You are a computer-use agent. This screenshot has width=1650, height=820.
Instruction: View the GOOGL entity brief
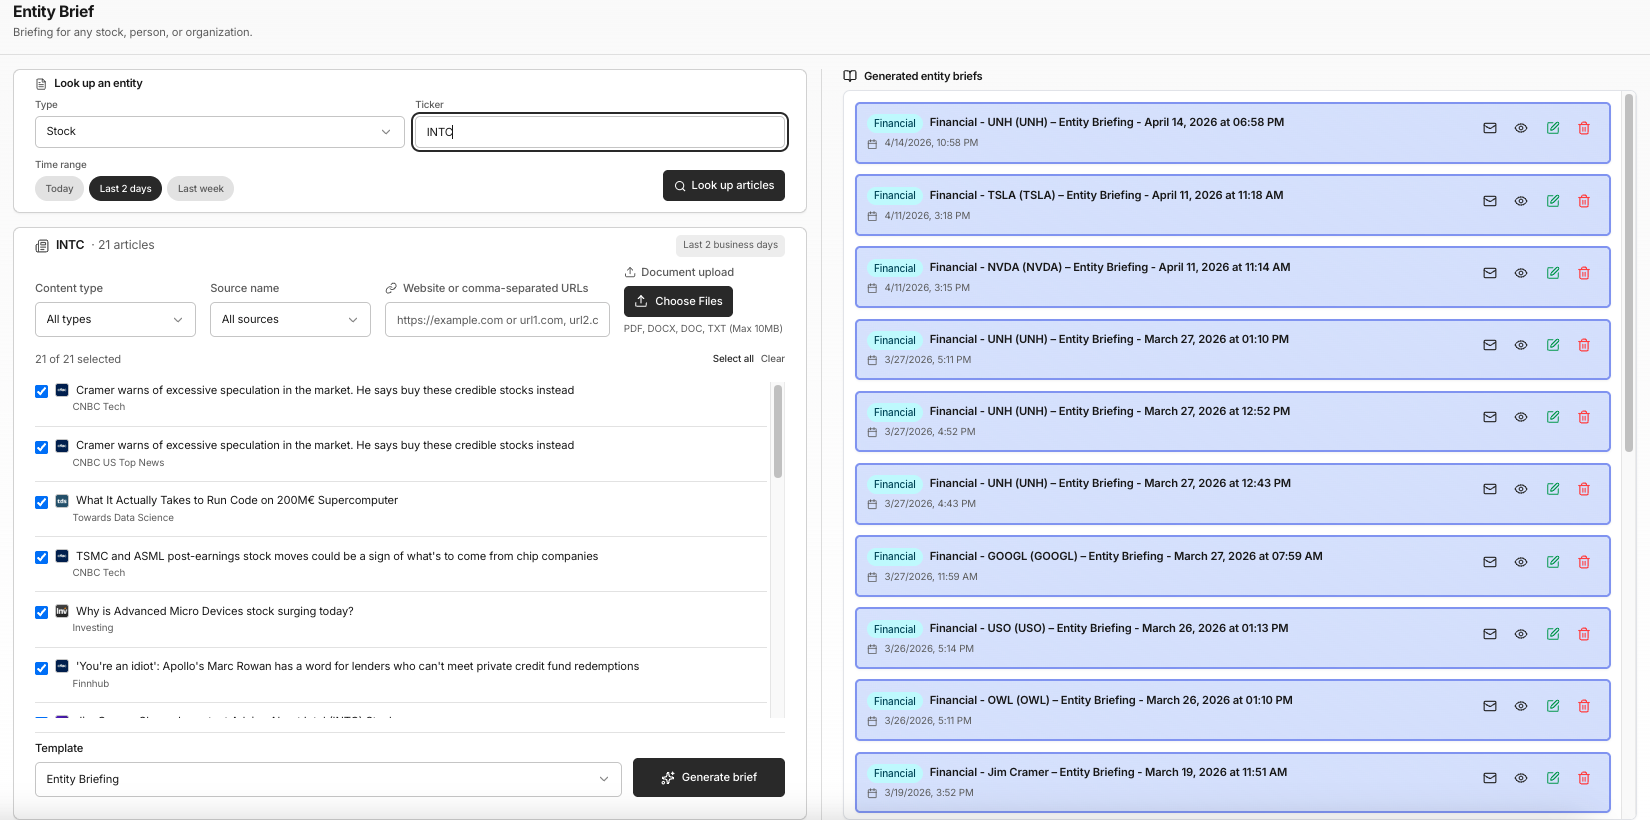pos(1521,562)
